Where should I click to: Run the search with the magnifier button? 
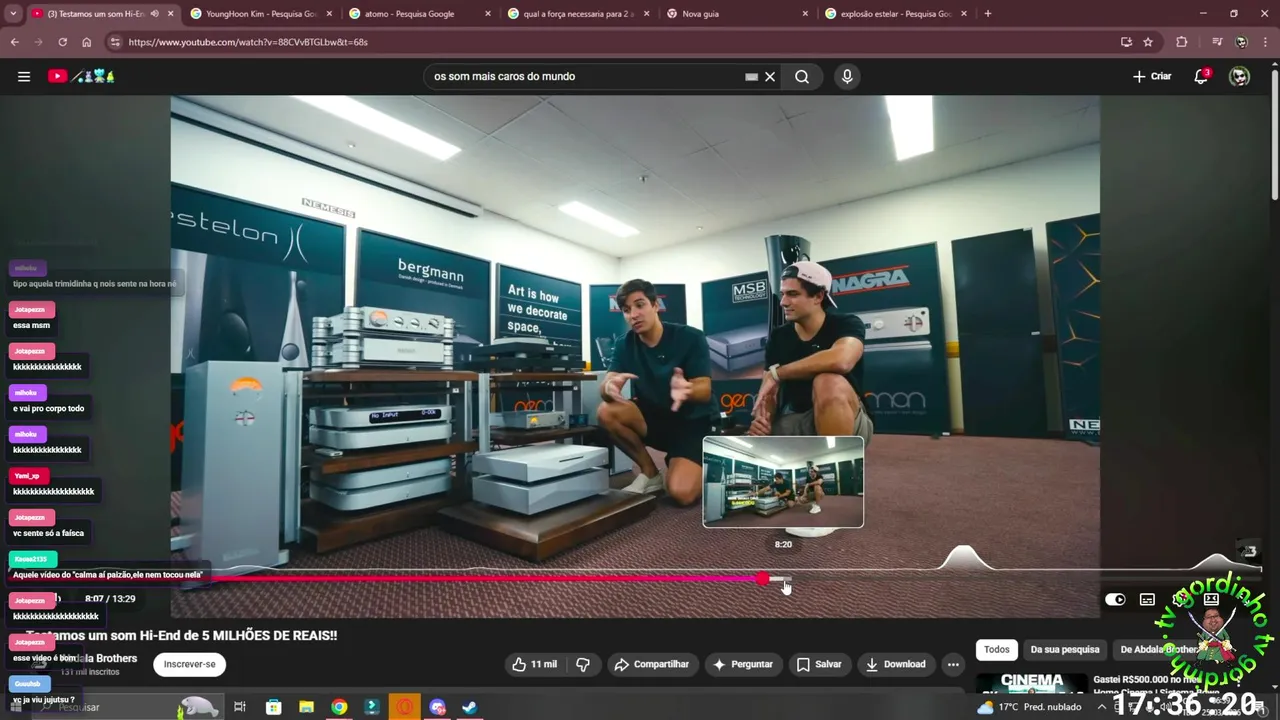pos(802,76)
